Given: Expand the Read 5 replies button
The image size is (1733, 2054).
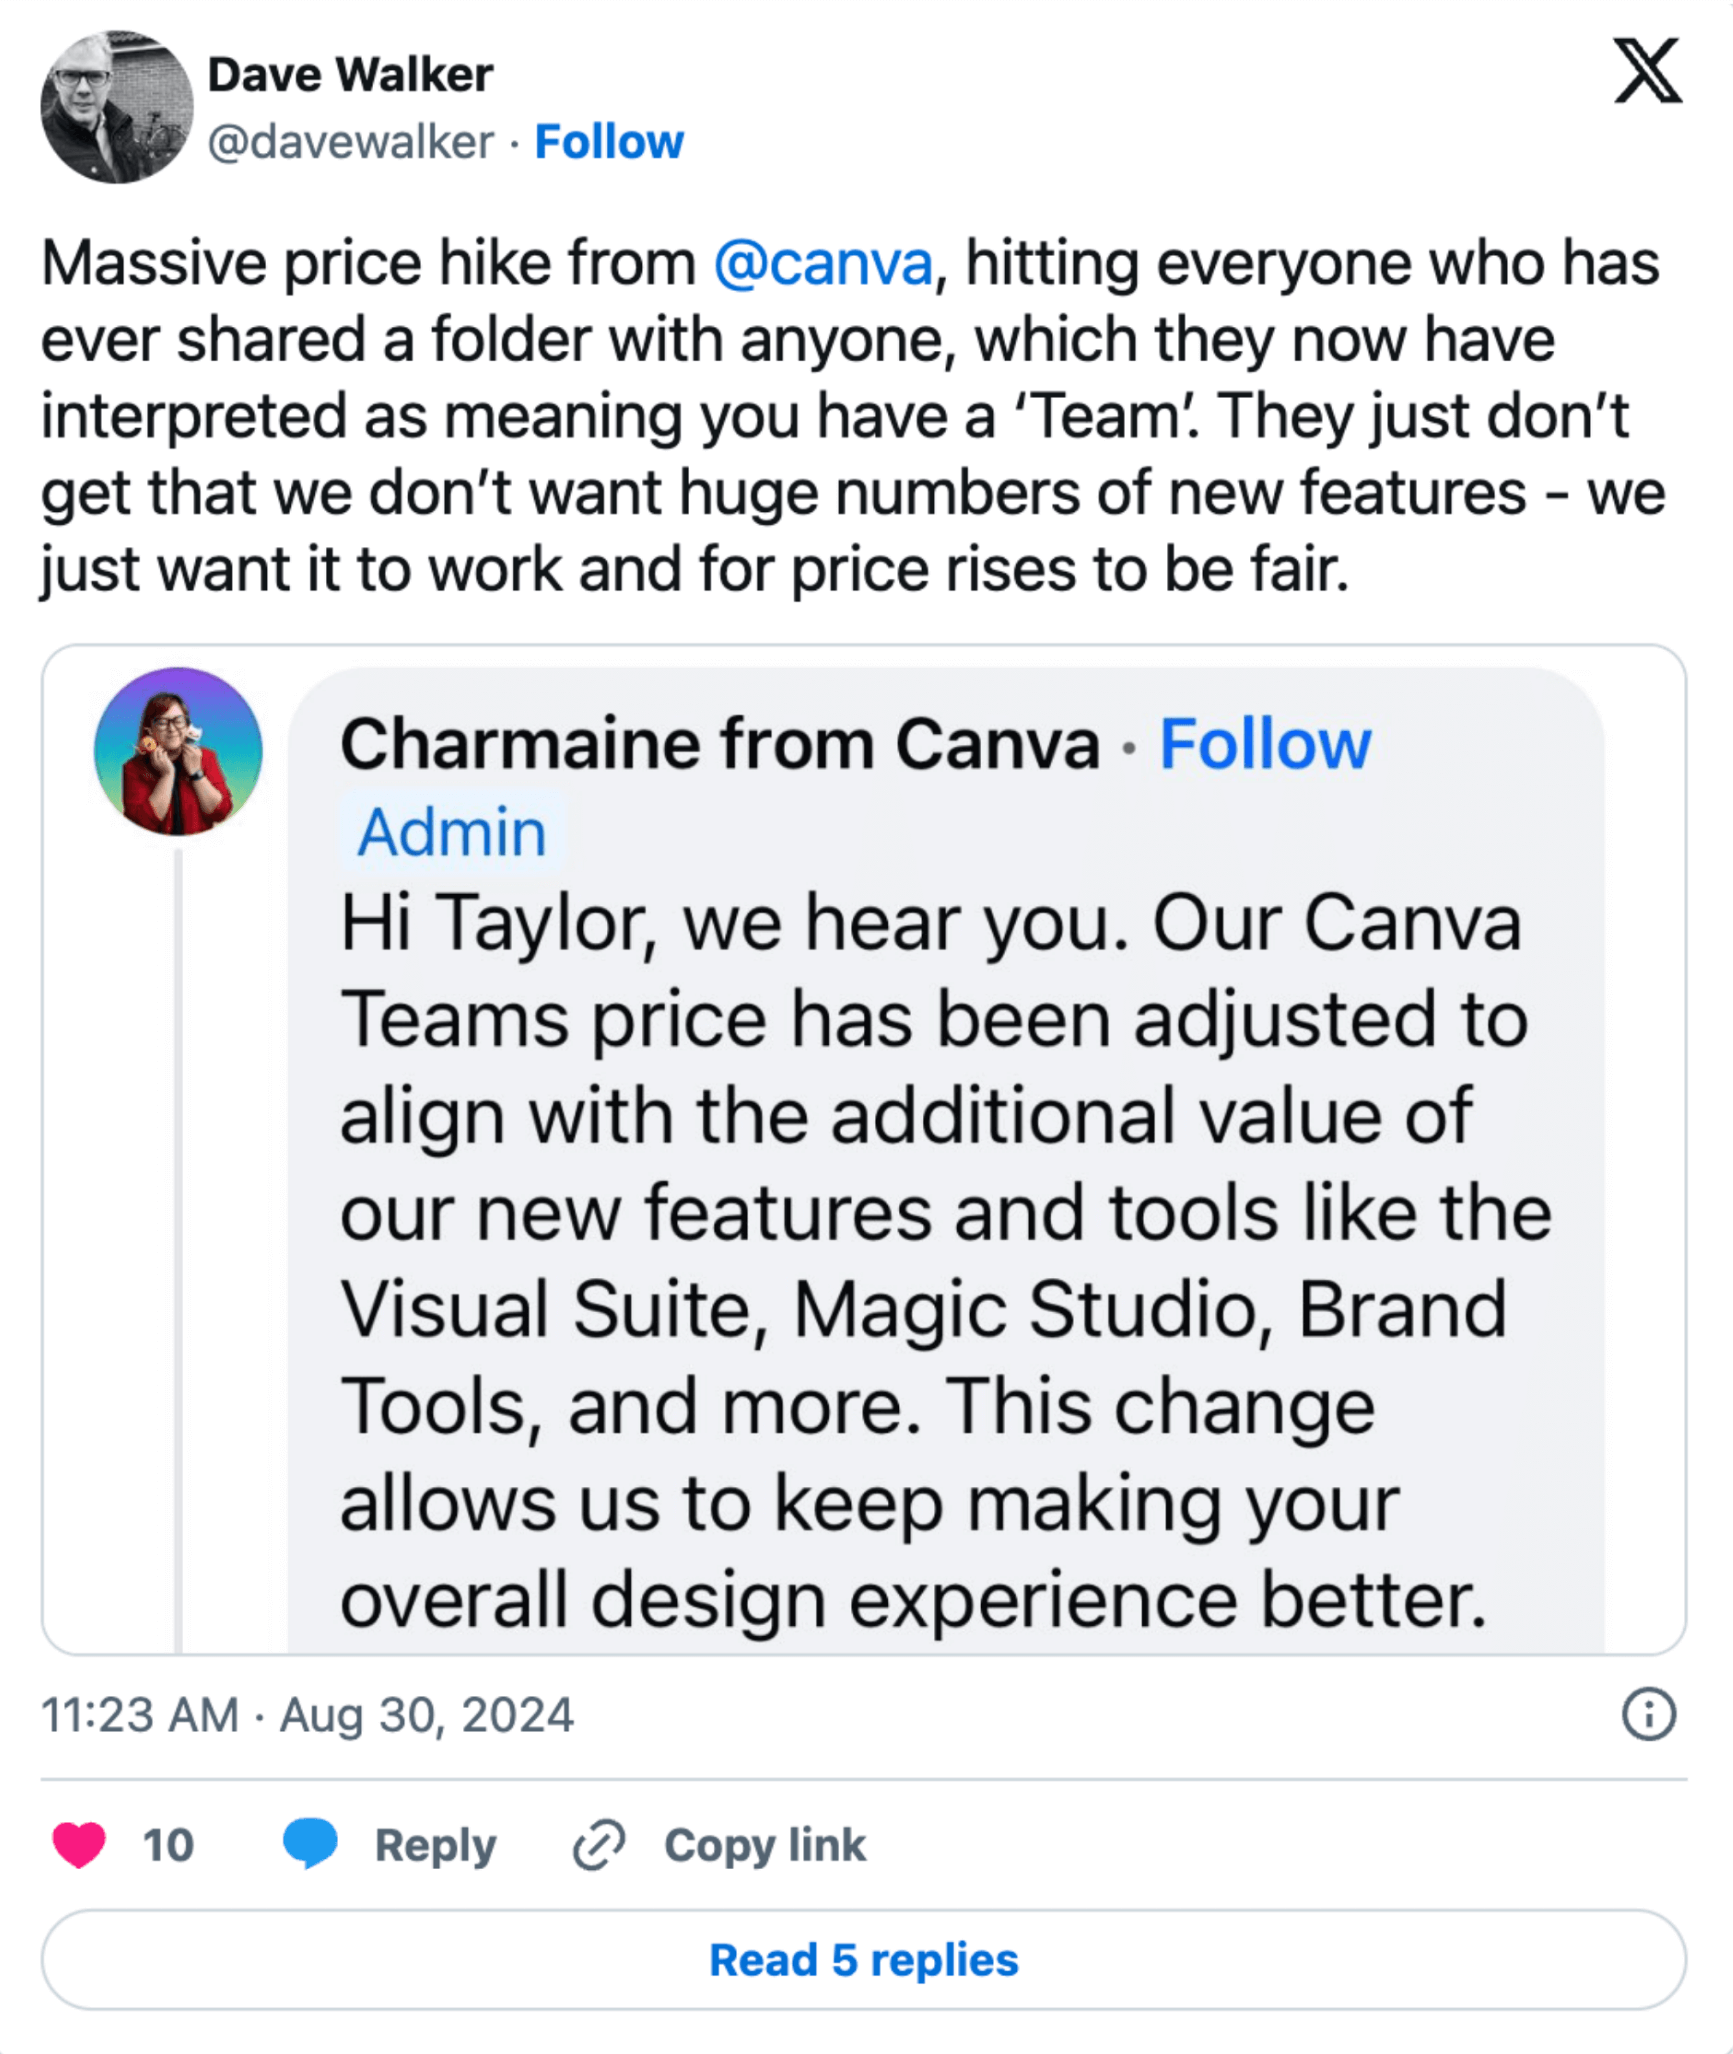Looking at the screenshot, I should tap(864, 1960).
